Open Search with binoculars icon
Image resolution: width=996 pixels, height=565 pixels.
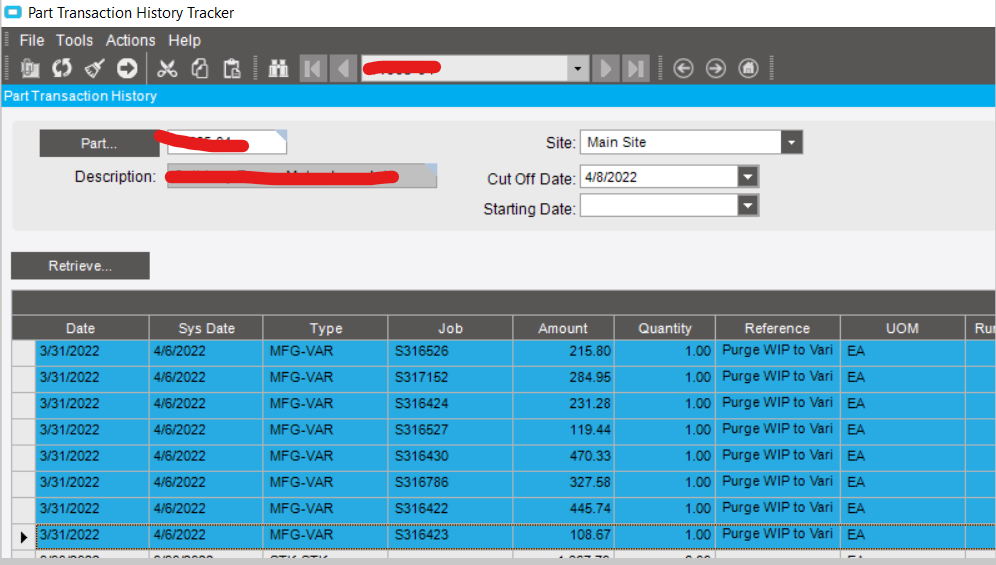[x=278, y=68]
